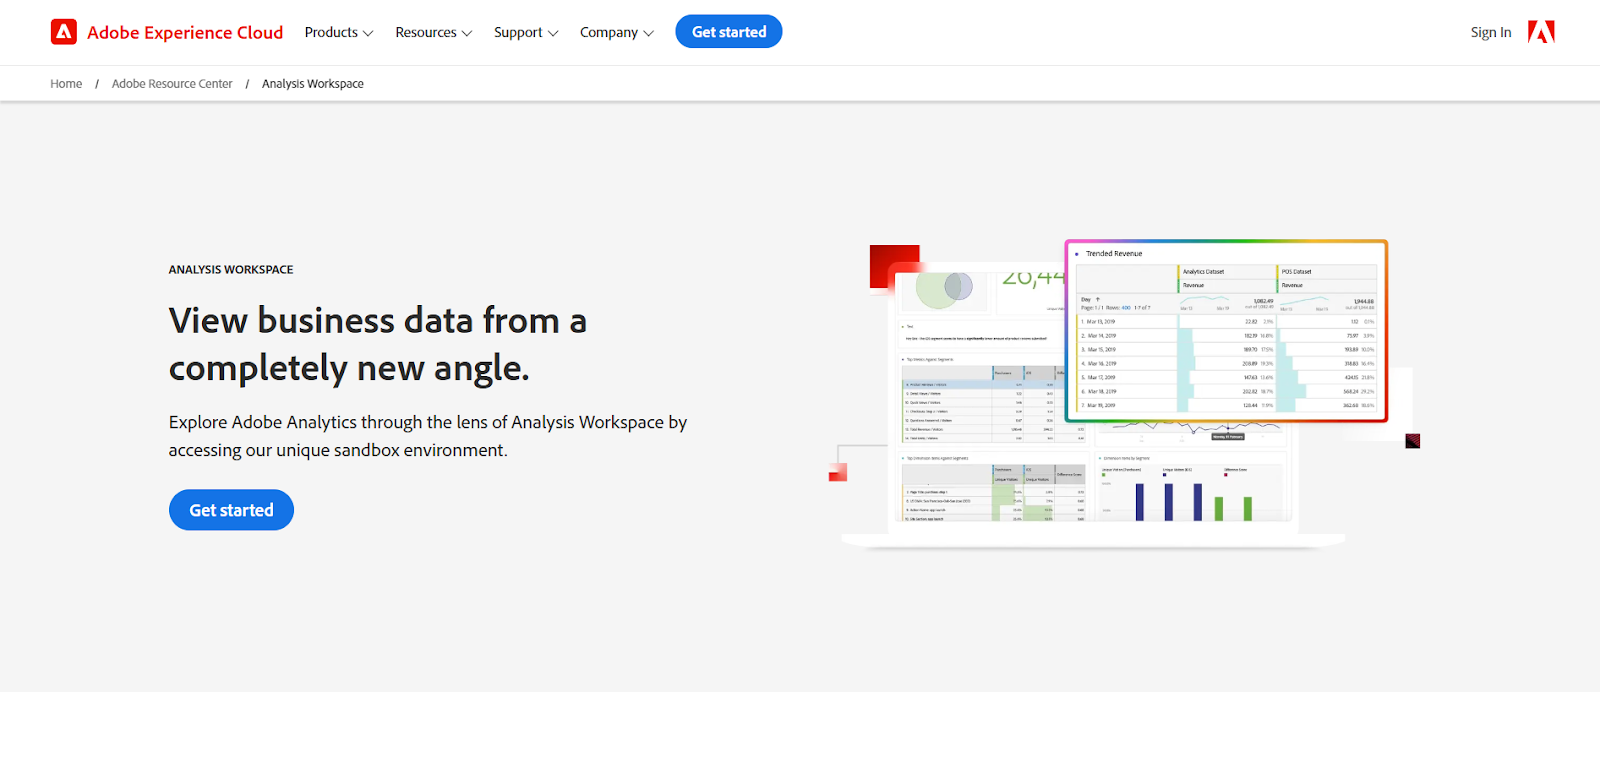Screen dimensions: 1600x768
Task: Click the Sign In link
Action: (1491, 32)
